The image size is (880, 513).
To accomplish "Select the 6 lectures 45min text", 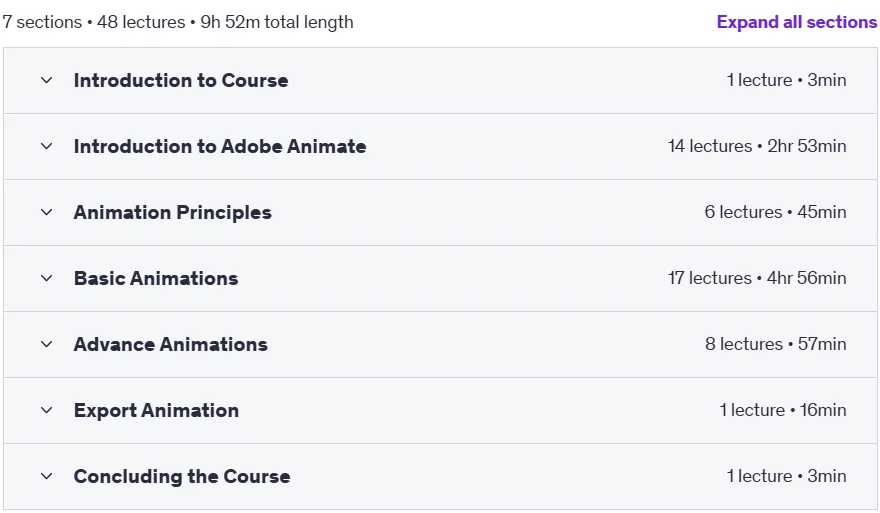I will point(775,212).
